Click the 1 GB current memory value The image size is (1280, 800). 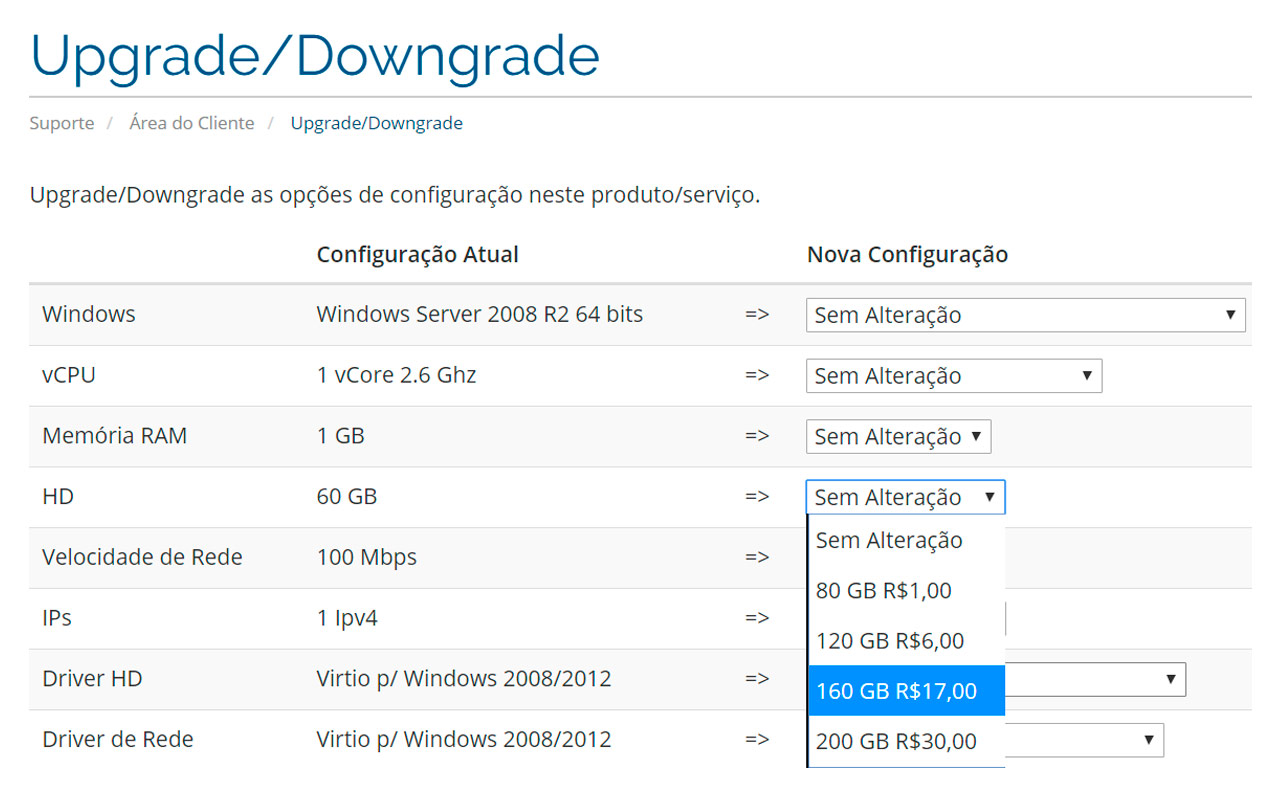click(341, 436)
